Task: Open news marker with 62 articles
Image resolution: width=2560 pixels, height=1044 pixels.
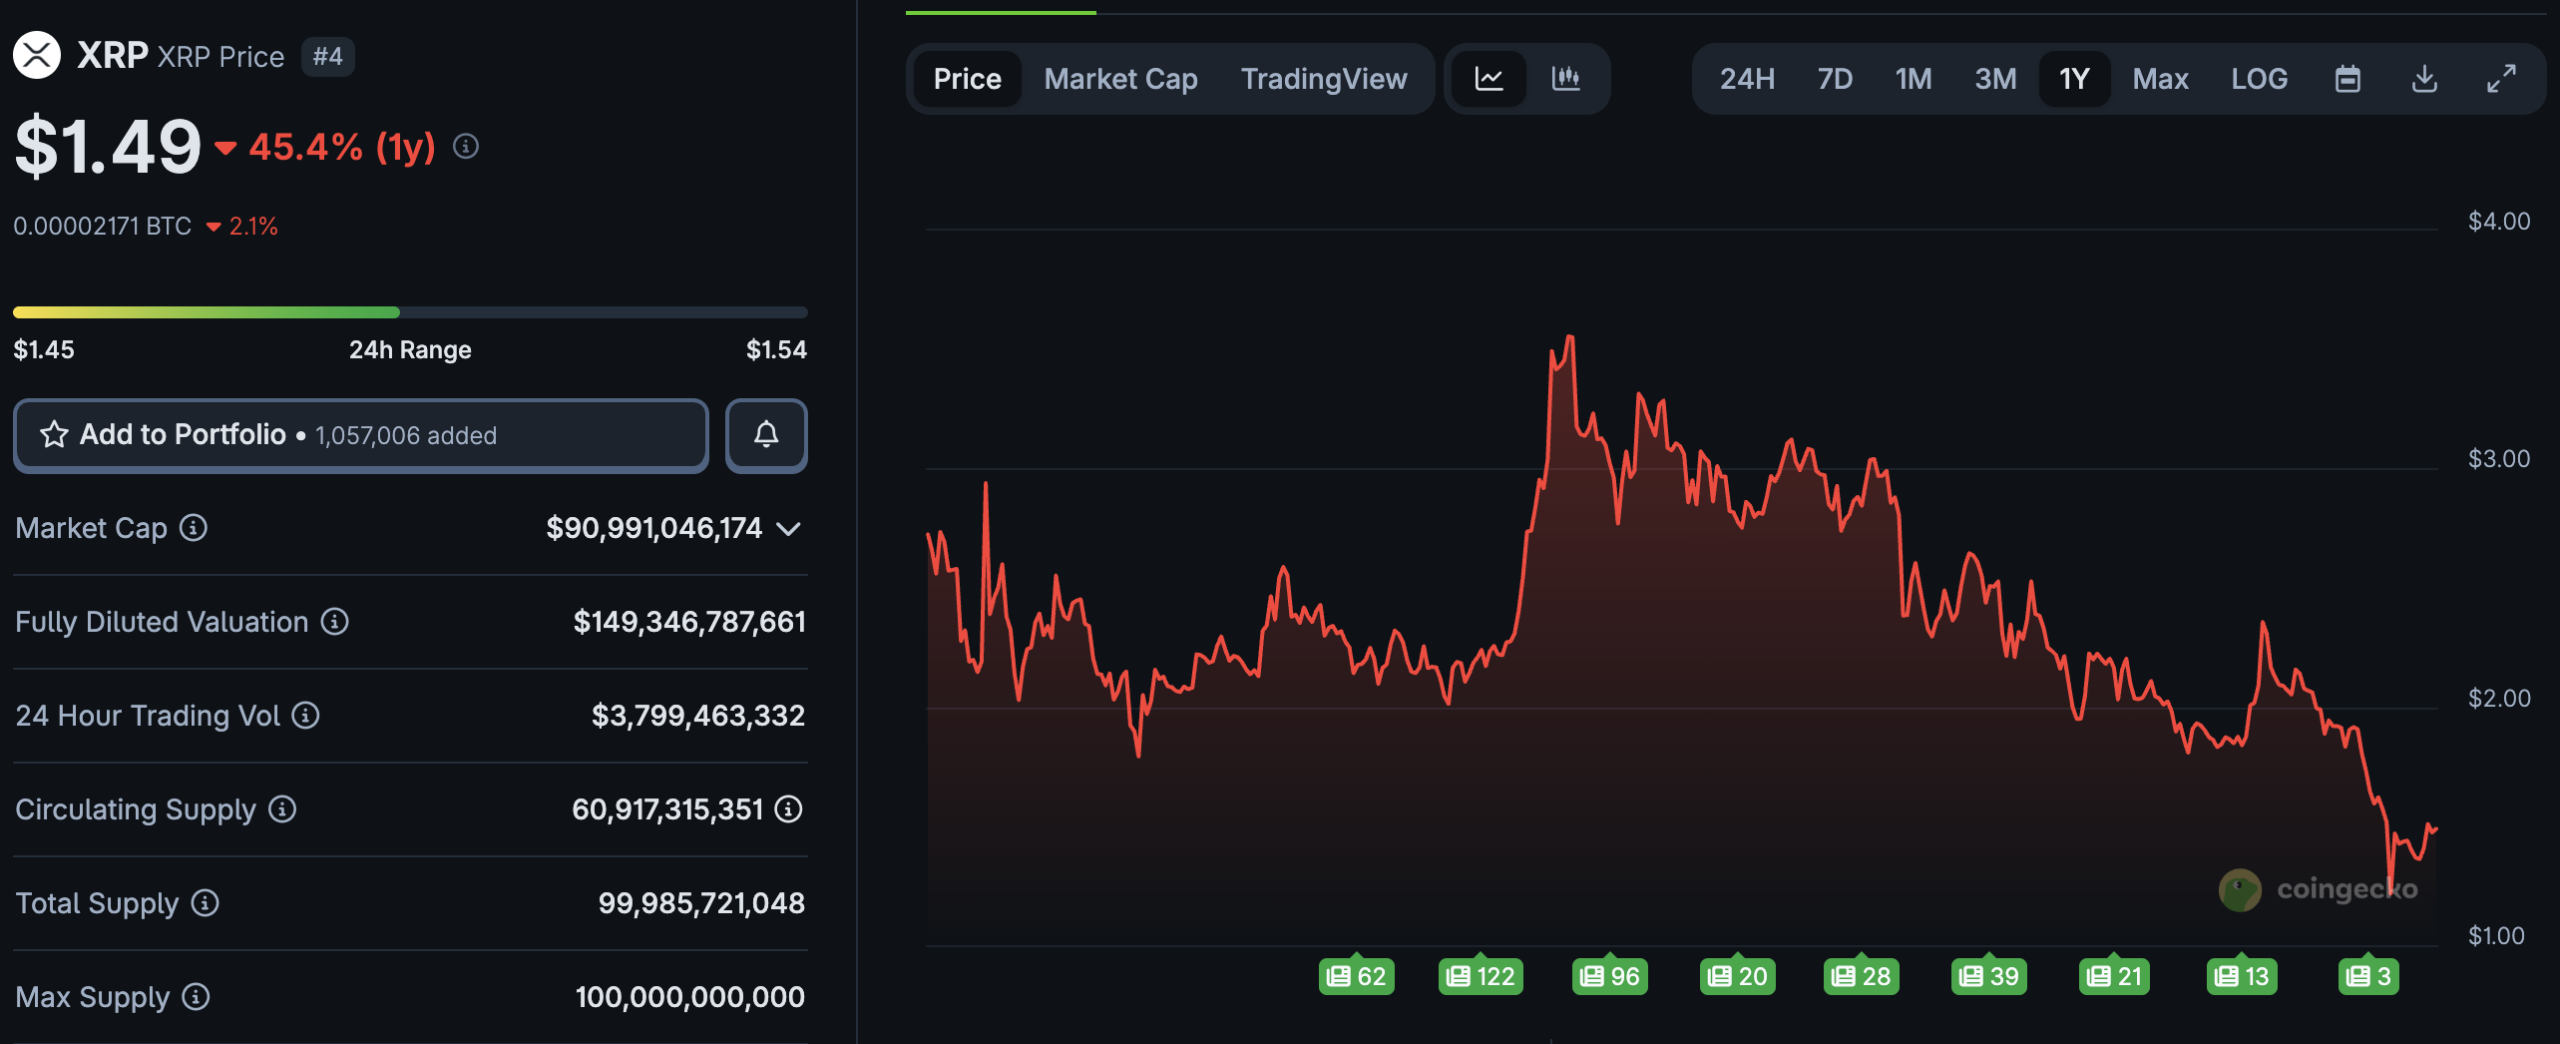Action: (1357, 975)
